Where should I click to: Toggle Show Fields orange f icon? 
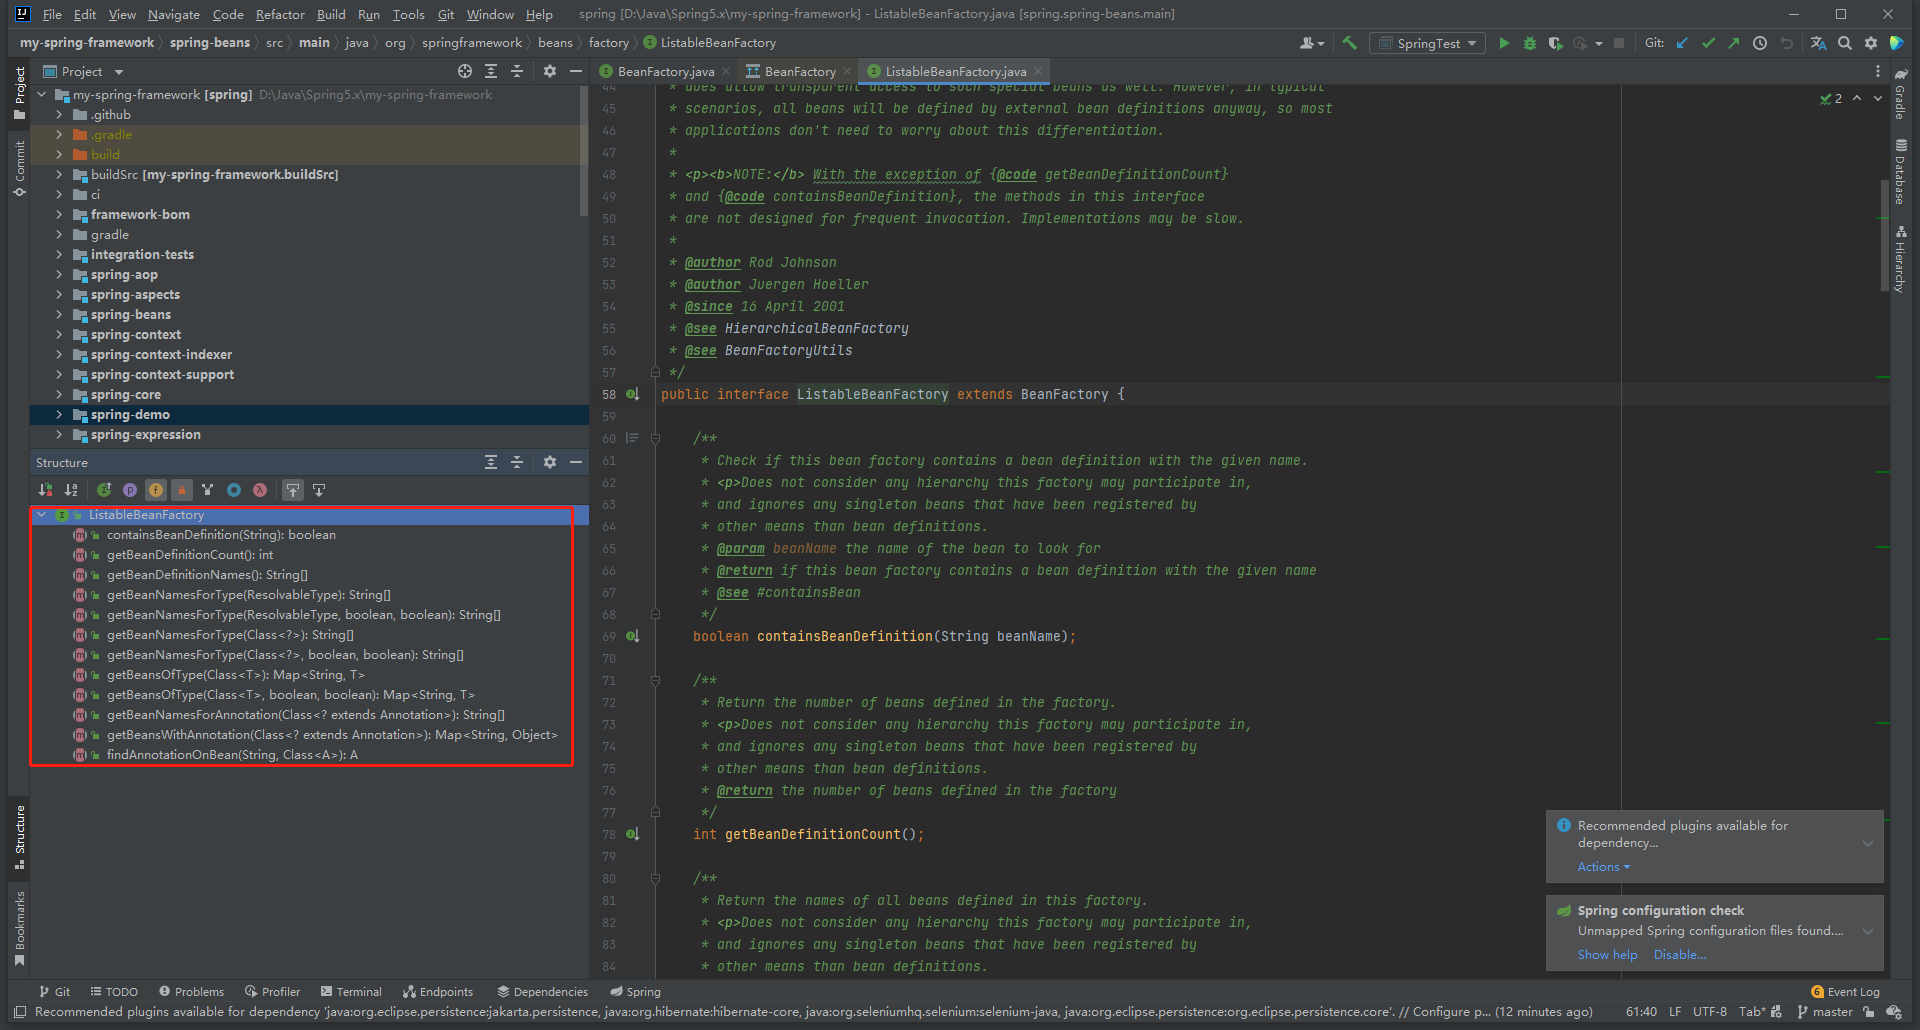click(x=156, y=490)
